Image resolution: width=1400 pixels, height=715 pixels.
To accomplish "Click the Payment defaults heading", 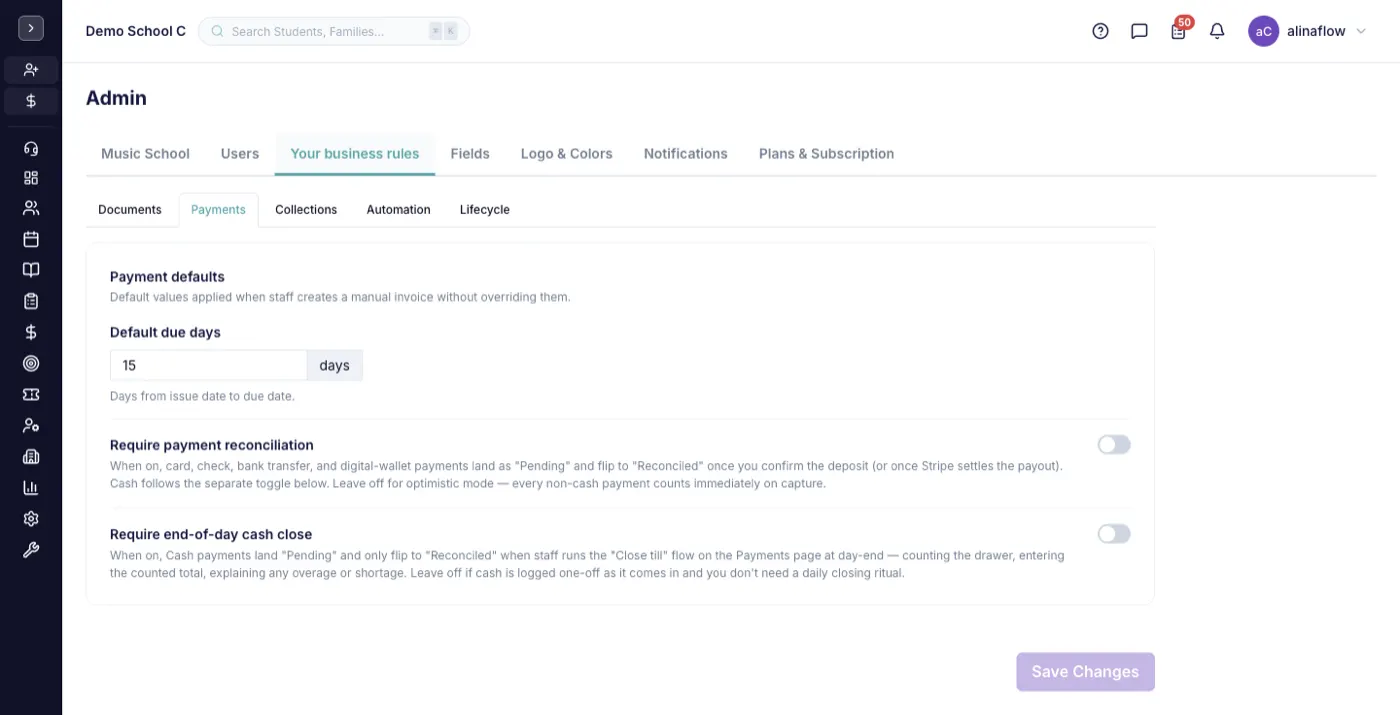I will click(167, 277).
